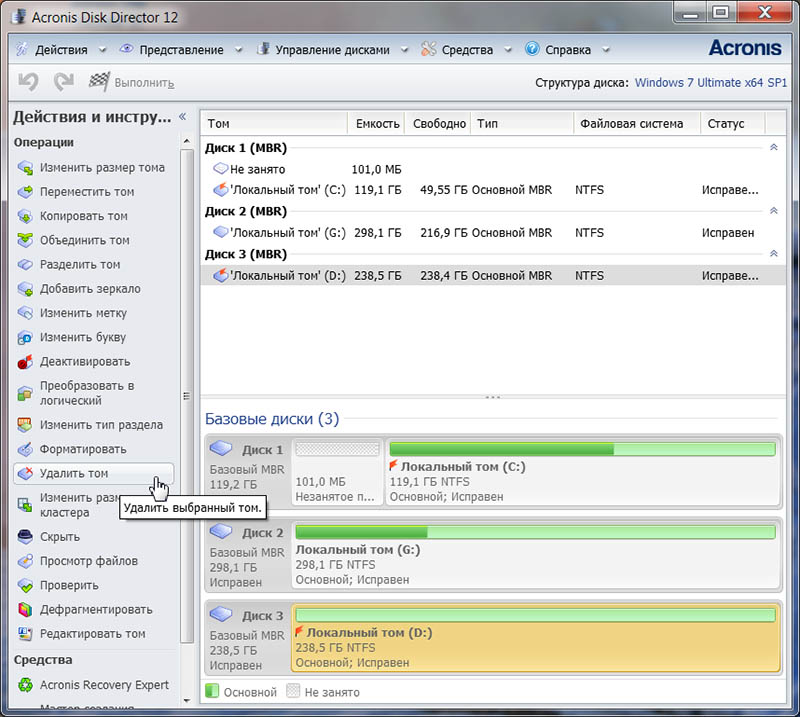This screenshot has width=800, height=717.
Task: Select the Не занято 101,0 МБ row
Action: coord(493,169)
